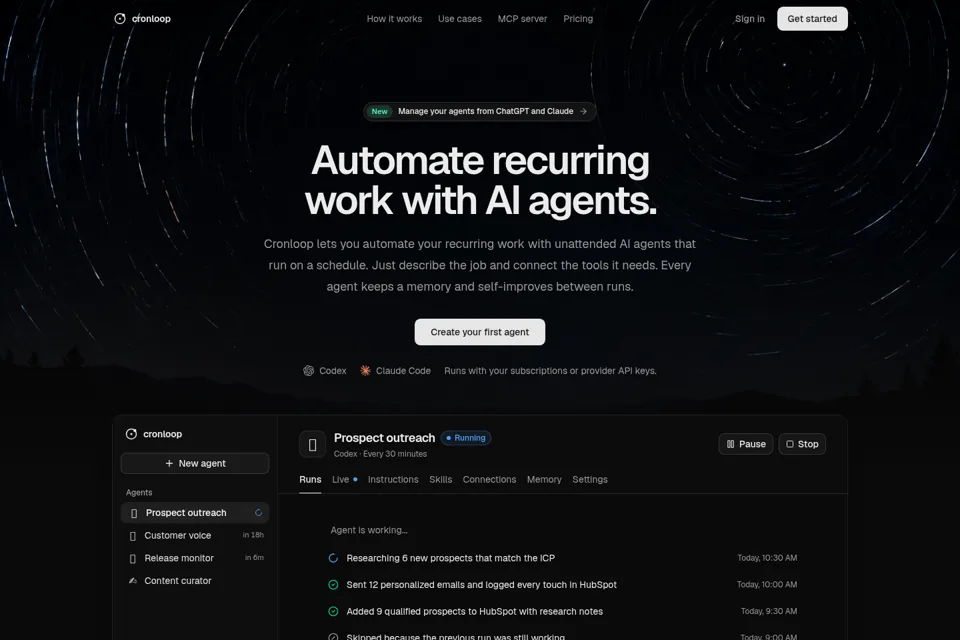Open the Researching 6 new prospects run
The width and height of the screenshot is (960, 640).
coord(563,558)
